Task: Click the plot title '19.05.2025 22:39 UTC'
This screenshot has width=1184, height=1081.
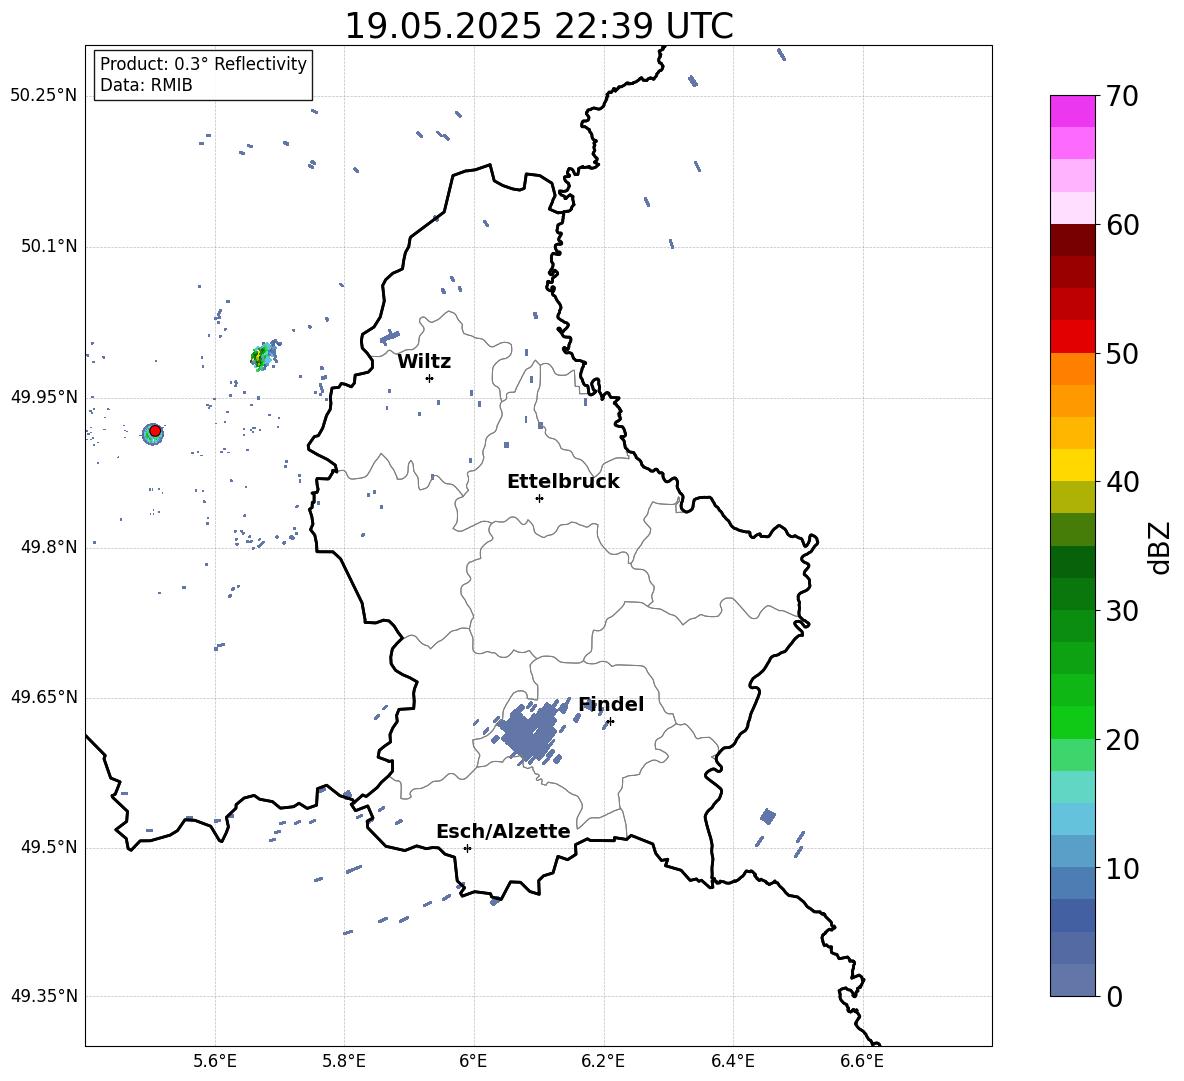Action: (x=538, y=26)
